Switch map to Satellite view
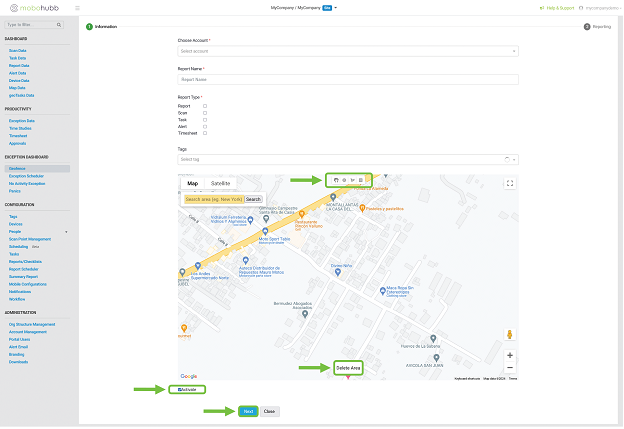 [x=220, y=184]
